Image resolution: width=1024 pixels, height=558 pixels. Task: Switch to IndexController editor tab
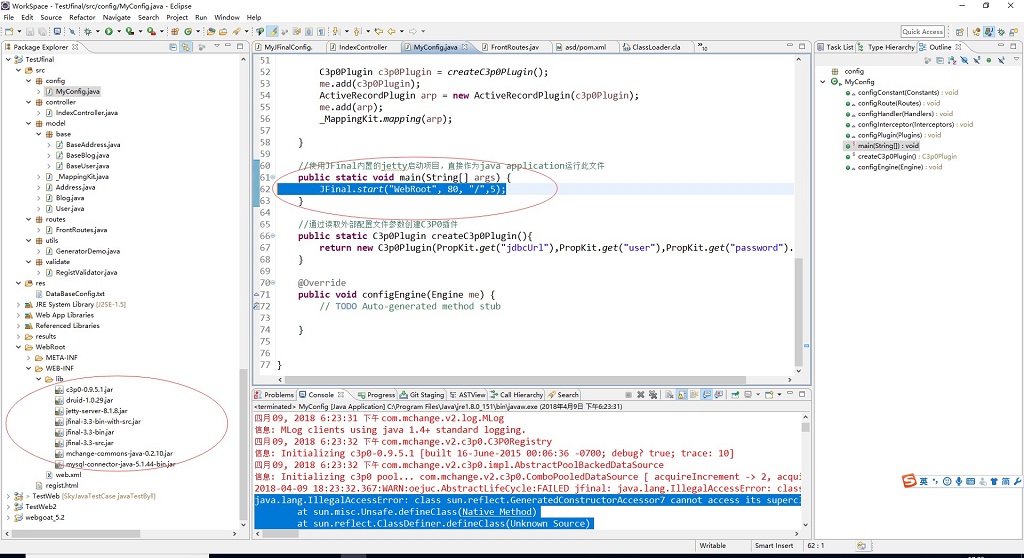tap(358, 47)
